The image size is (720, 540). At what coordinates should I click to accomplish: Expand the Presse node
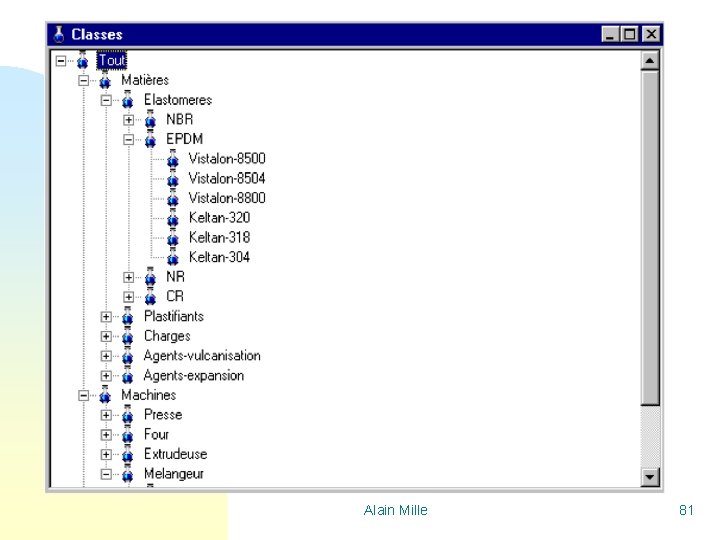click(106, 415)
